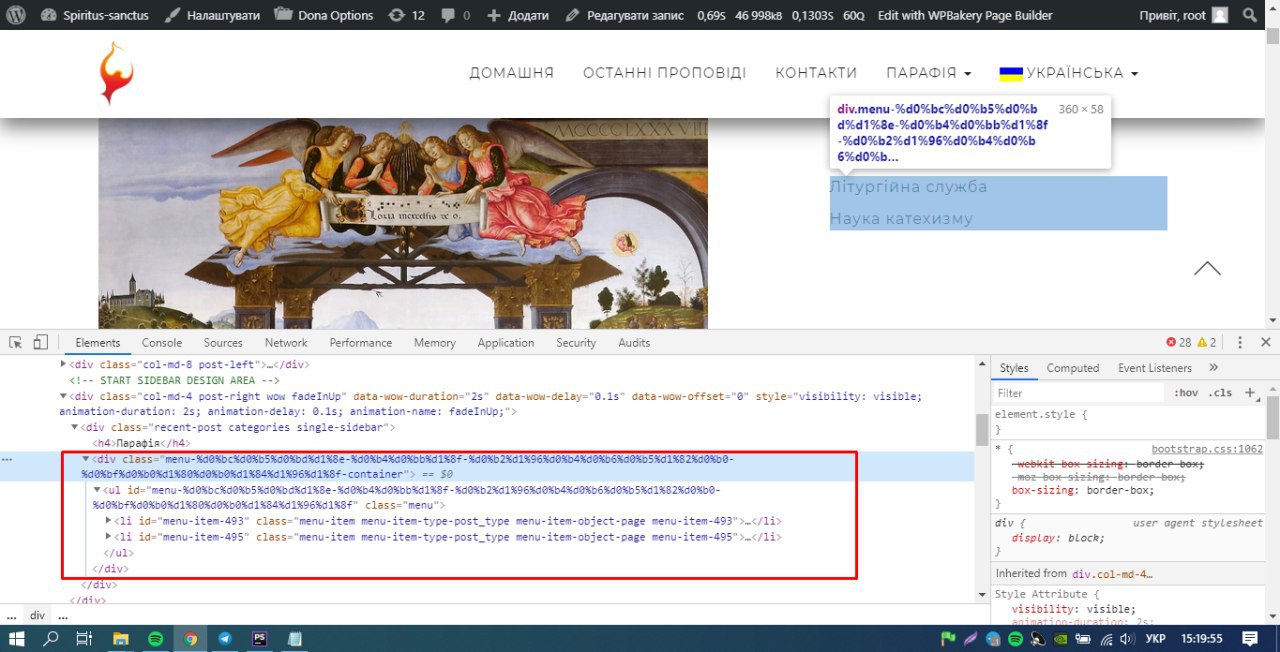1280x652 pixels.
Task: Switch to the Memory tab
Action: pos(435,342)
